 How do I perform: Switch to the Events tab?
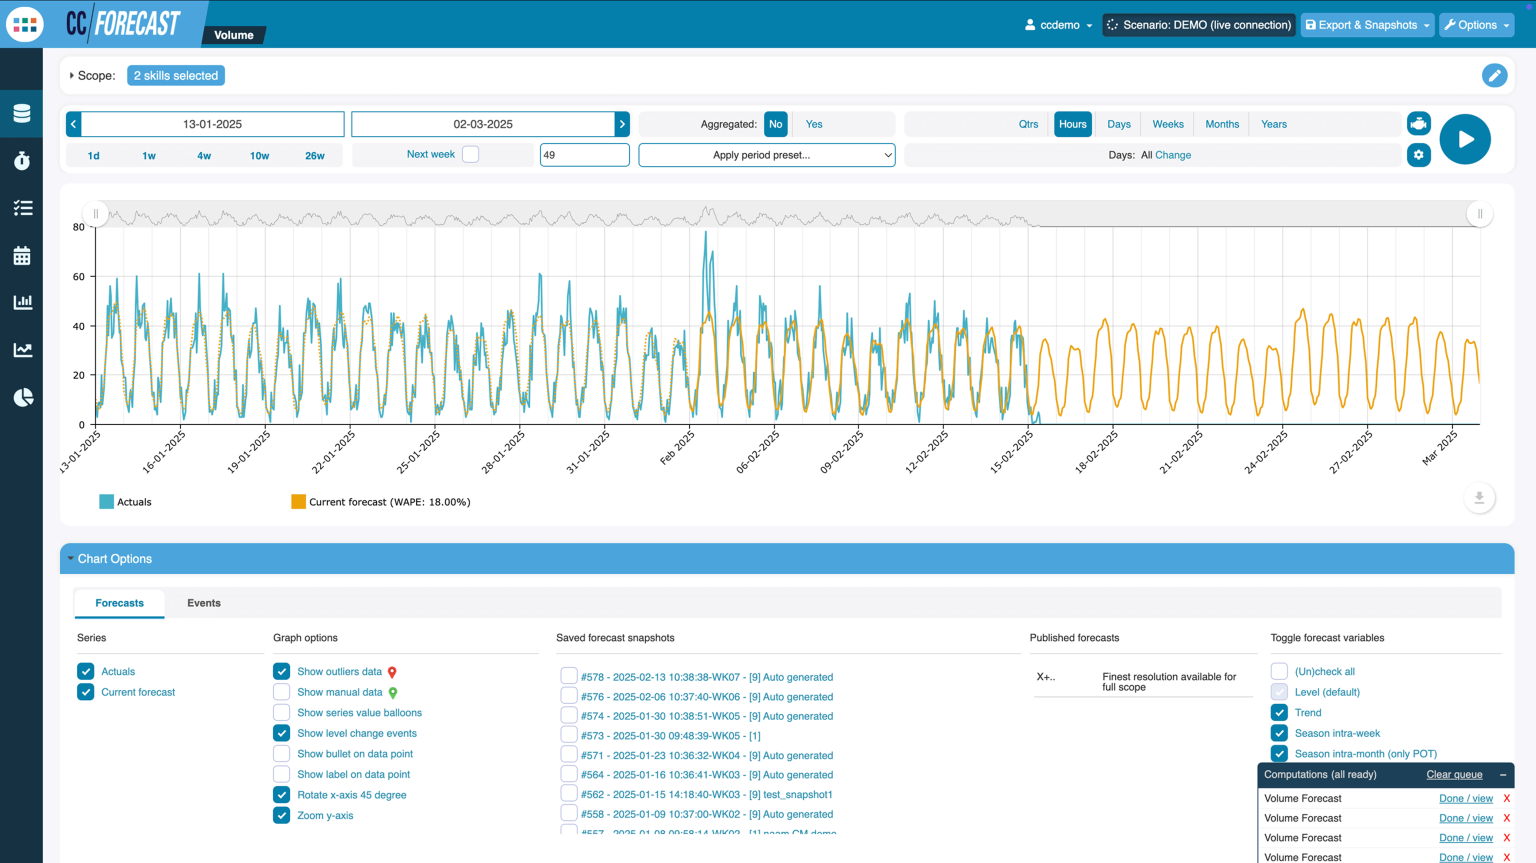204,603
